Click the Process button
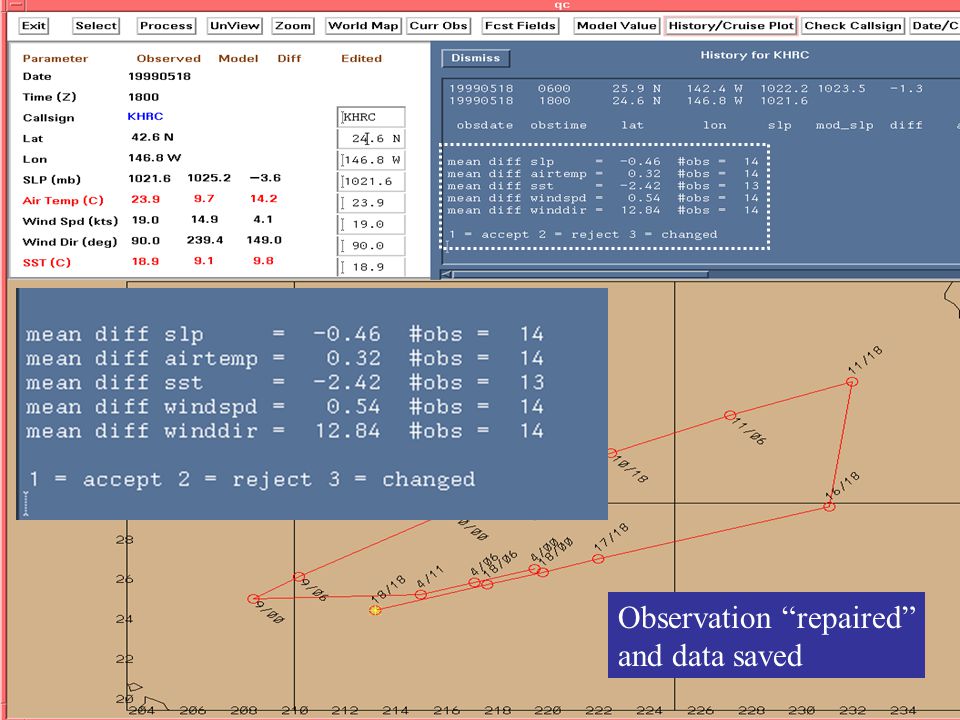 pyautogui.click(x=166, y=26)
